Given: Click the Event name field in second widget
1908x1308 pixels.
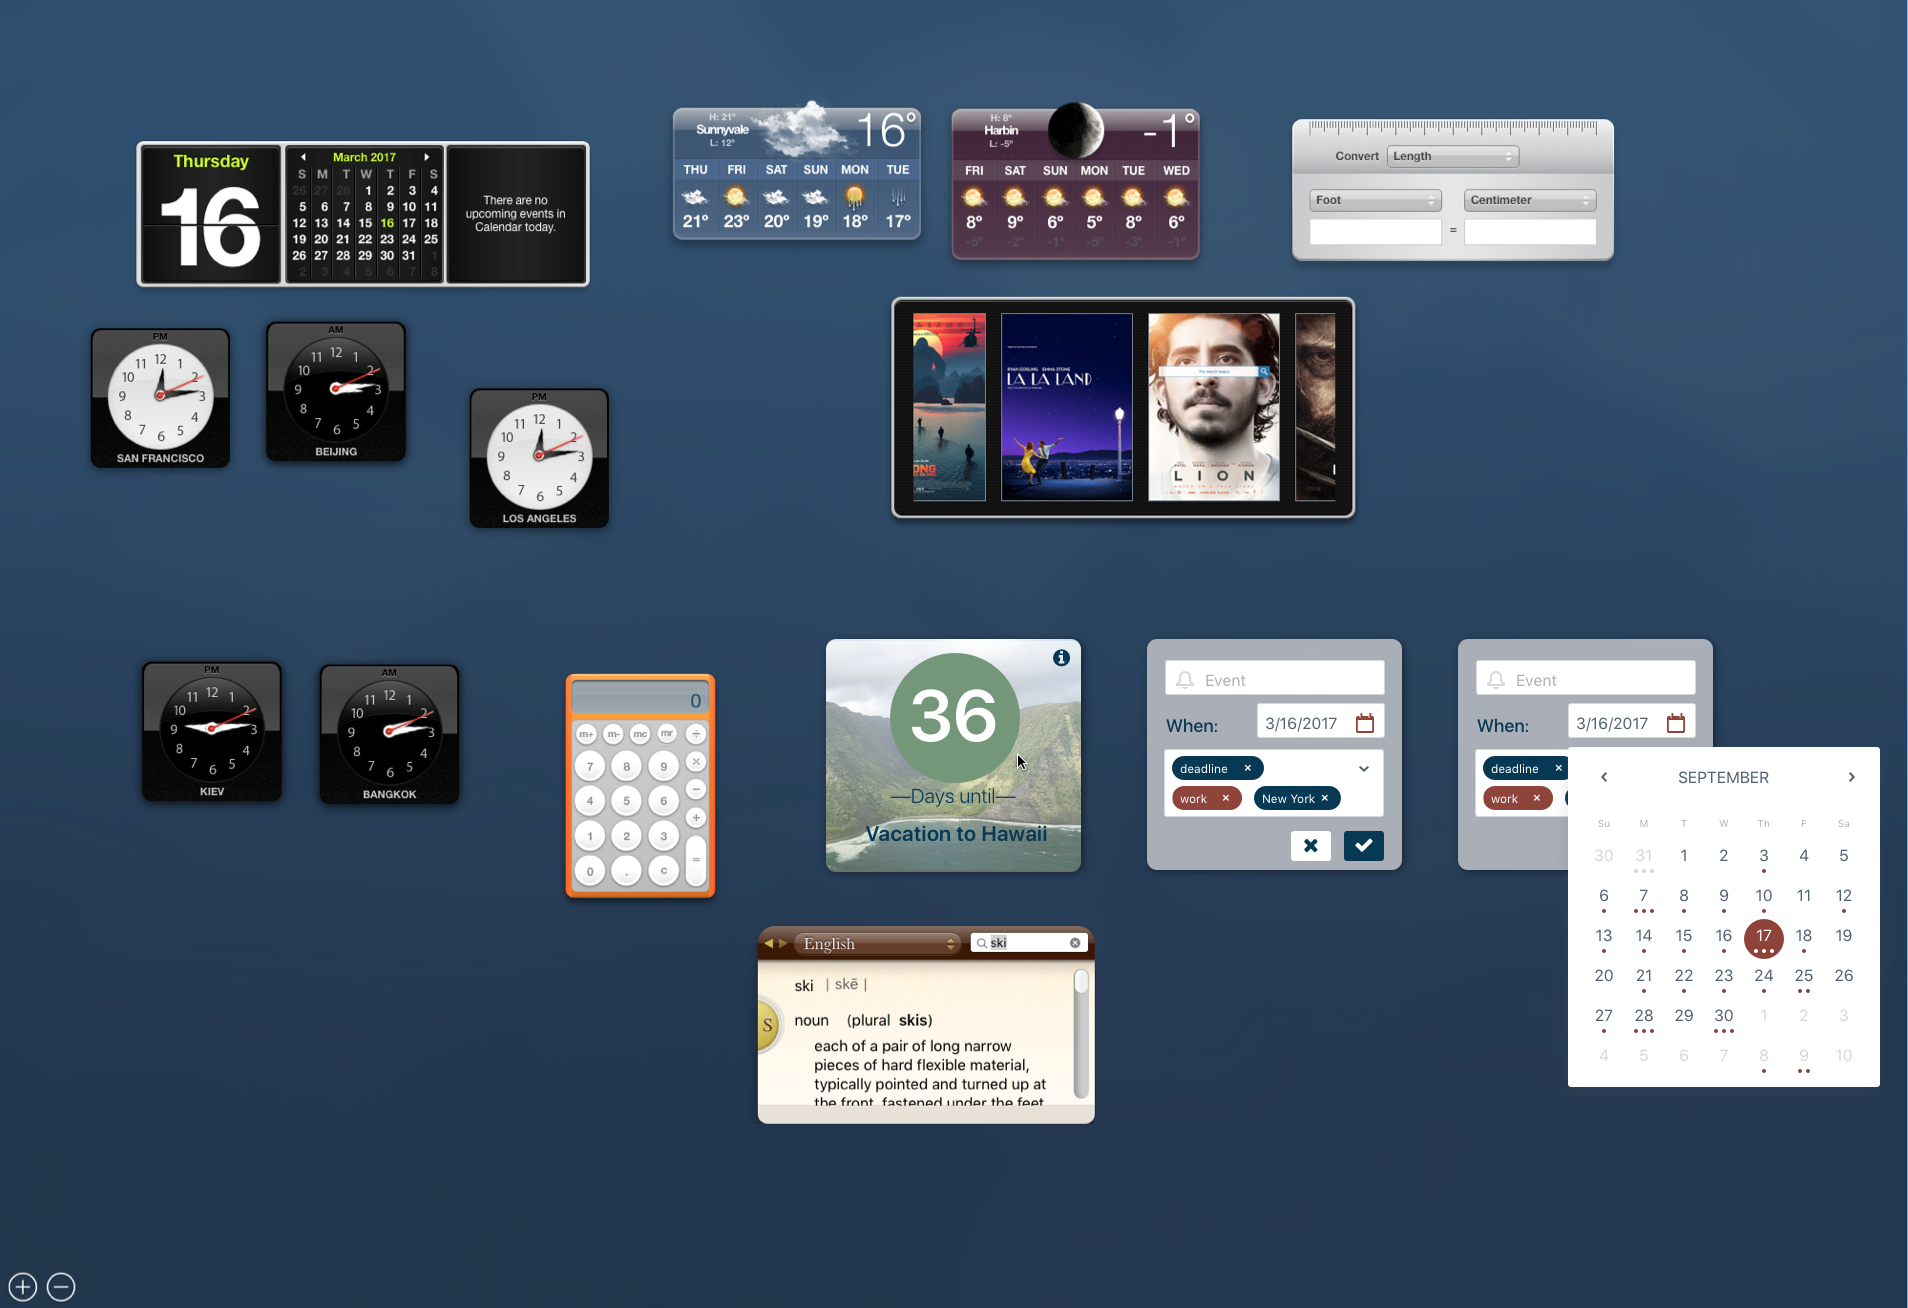Looking at the screenshot, I should tap(1585, 679).
